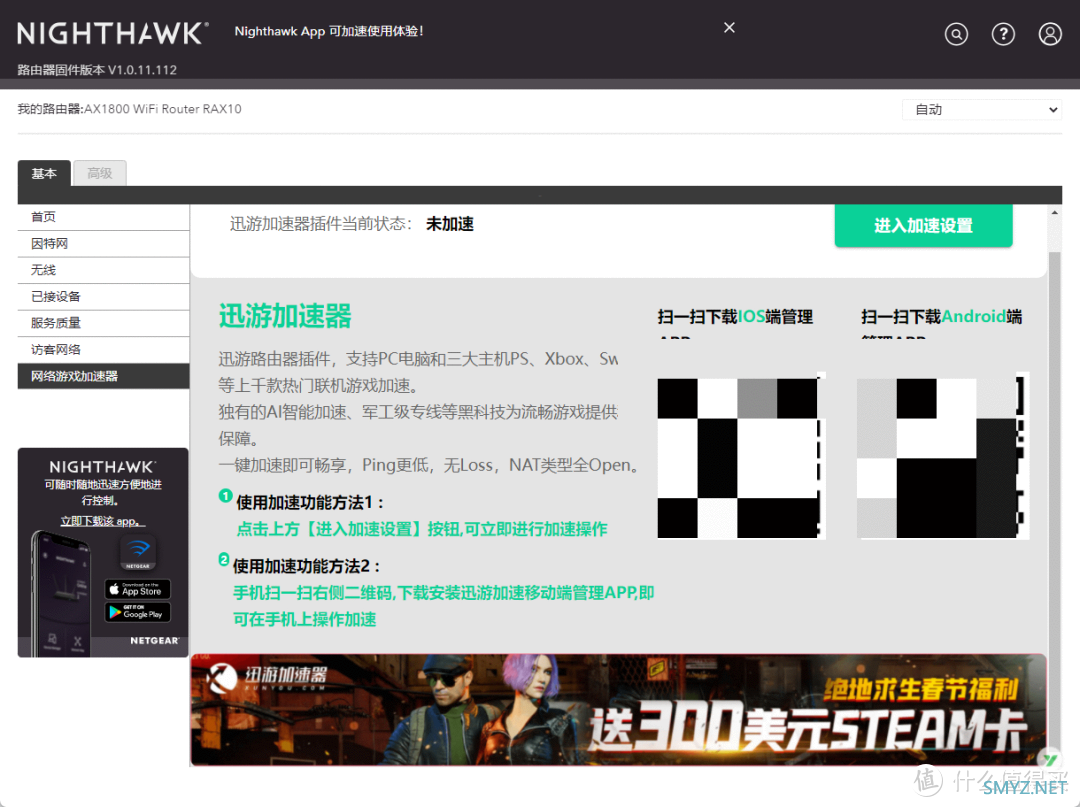Image resolution: width=1080 pixels, height=807 pixels.
Task: Click the 扫一扫下载Android端 label
Action: [942, 317]
